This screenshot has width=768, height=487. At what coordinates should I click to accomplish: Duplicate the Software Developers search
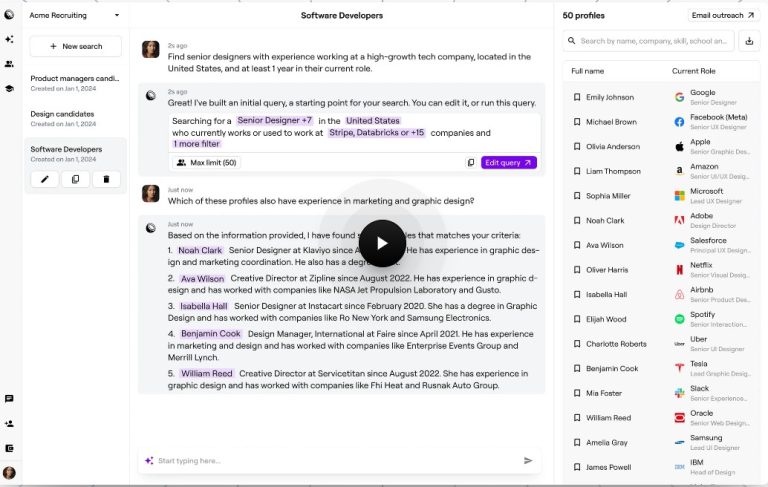point(75,179)
